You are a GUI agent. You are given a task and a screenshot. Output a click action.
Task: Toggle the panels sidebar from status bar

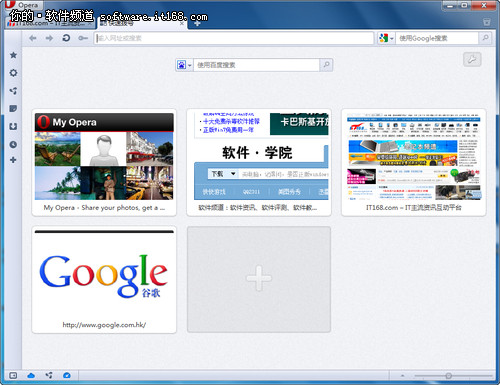(13, 376)
